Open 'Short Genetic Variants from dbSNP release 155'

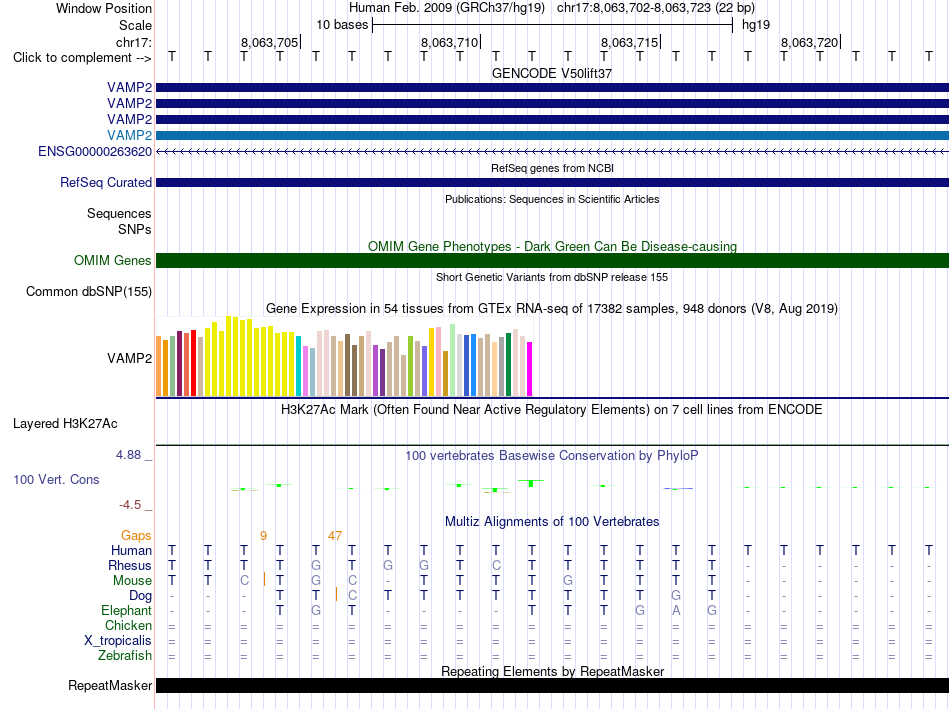[552, 278]
